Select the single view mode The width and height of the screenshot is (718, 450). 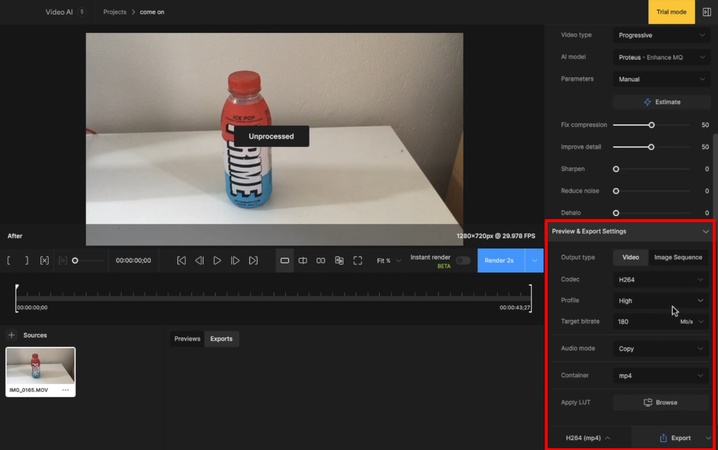click(285, 260)
